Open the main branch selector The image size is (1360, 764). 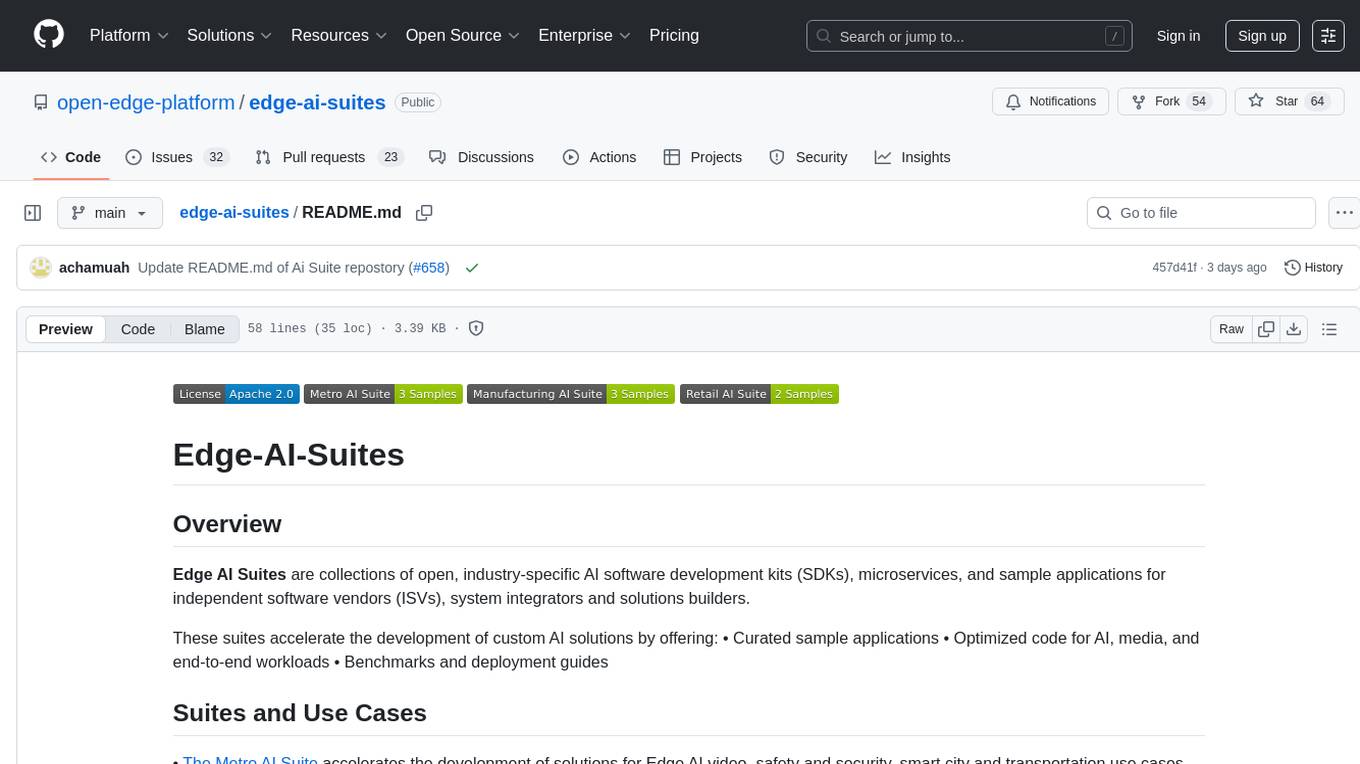coord(110,213)
